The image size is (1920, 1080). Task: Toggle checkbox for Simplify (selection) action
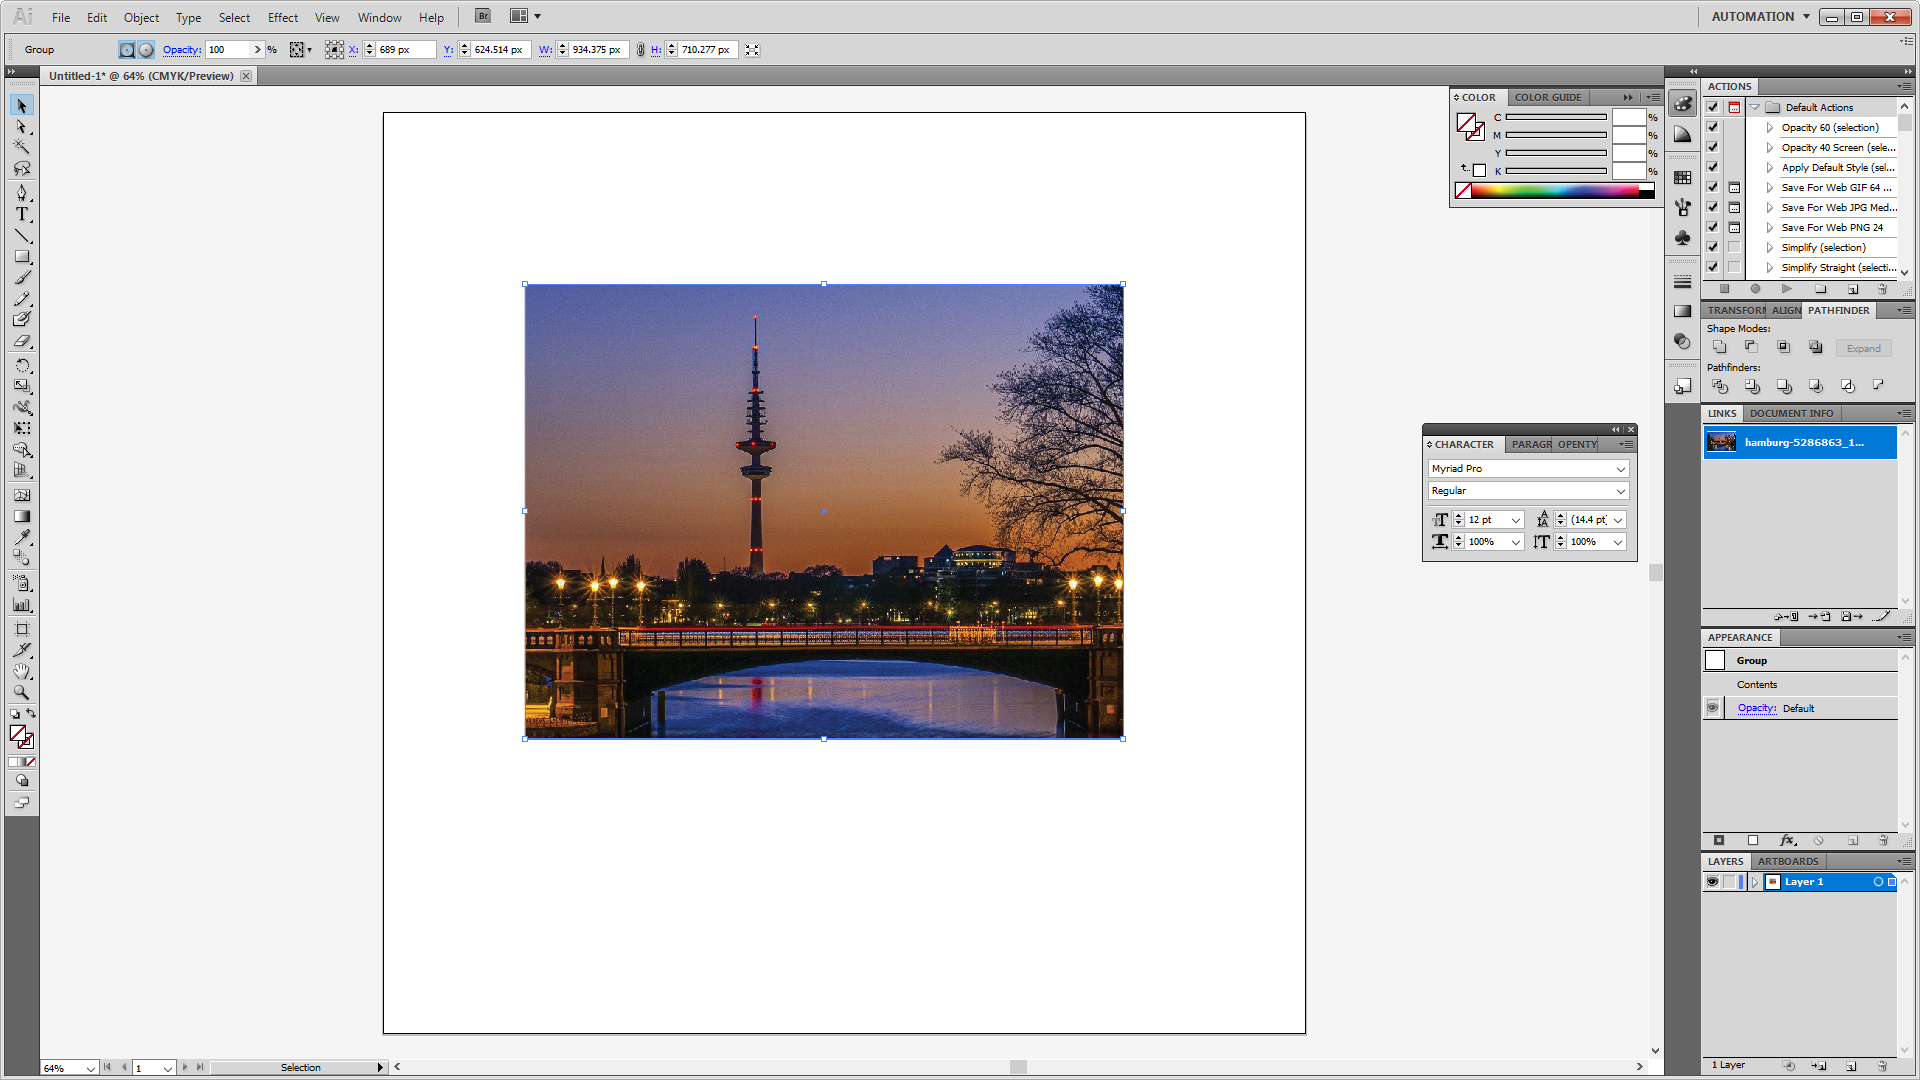(x=1712, y=247)
